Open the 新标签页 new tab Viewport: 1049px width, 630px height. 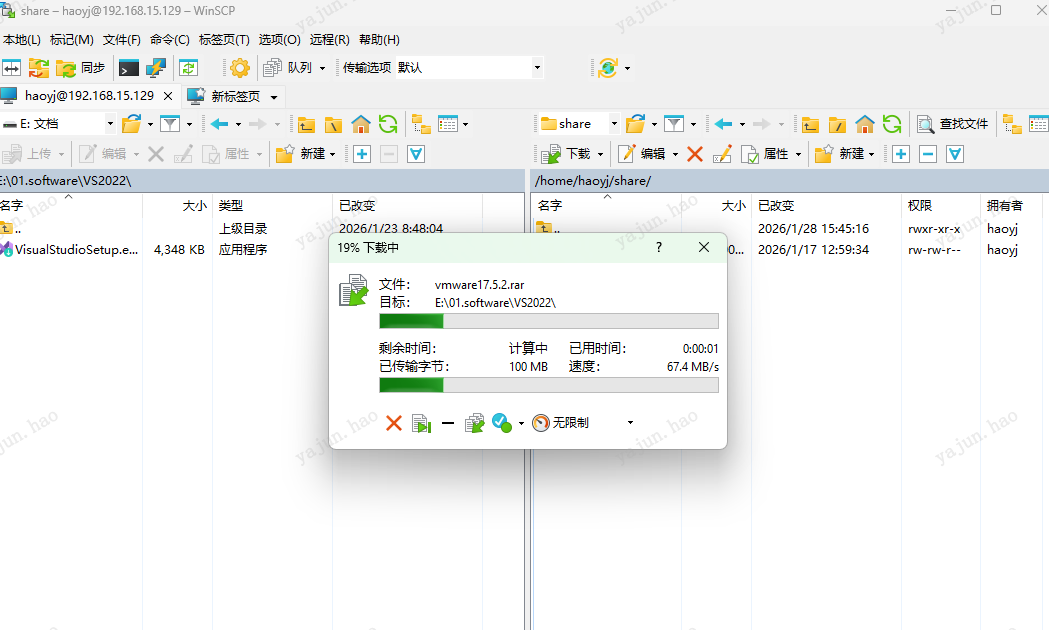click(x=225, y=96)
